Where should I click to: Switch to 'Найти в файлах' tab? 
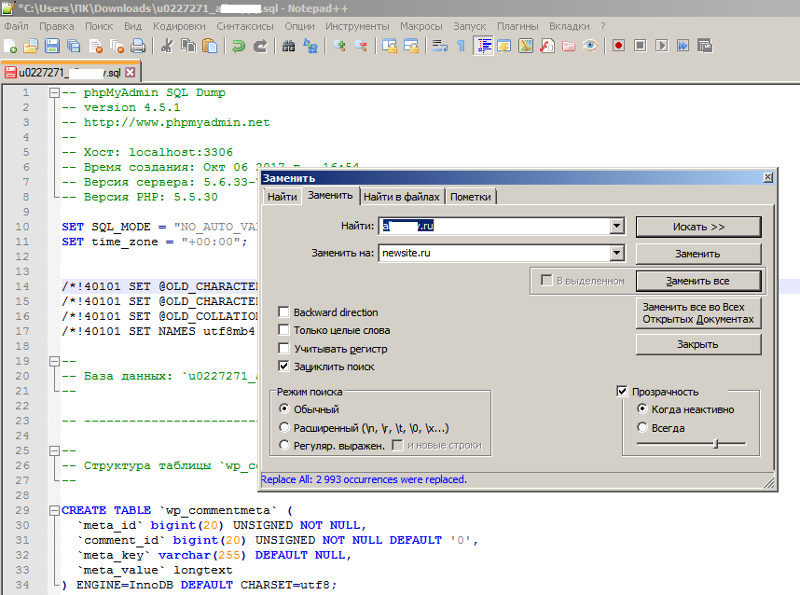[402, 197]
